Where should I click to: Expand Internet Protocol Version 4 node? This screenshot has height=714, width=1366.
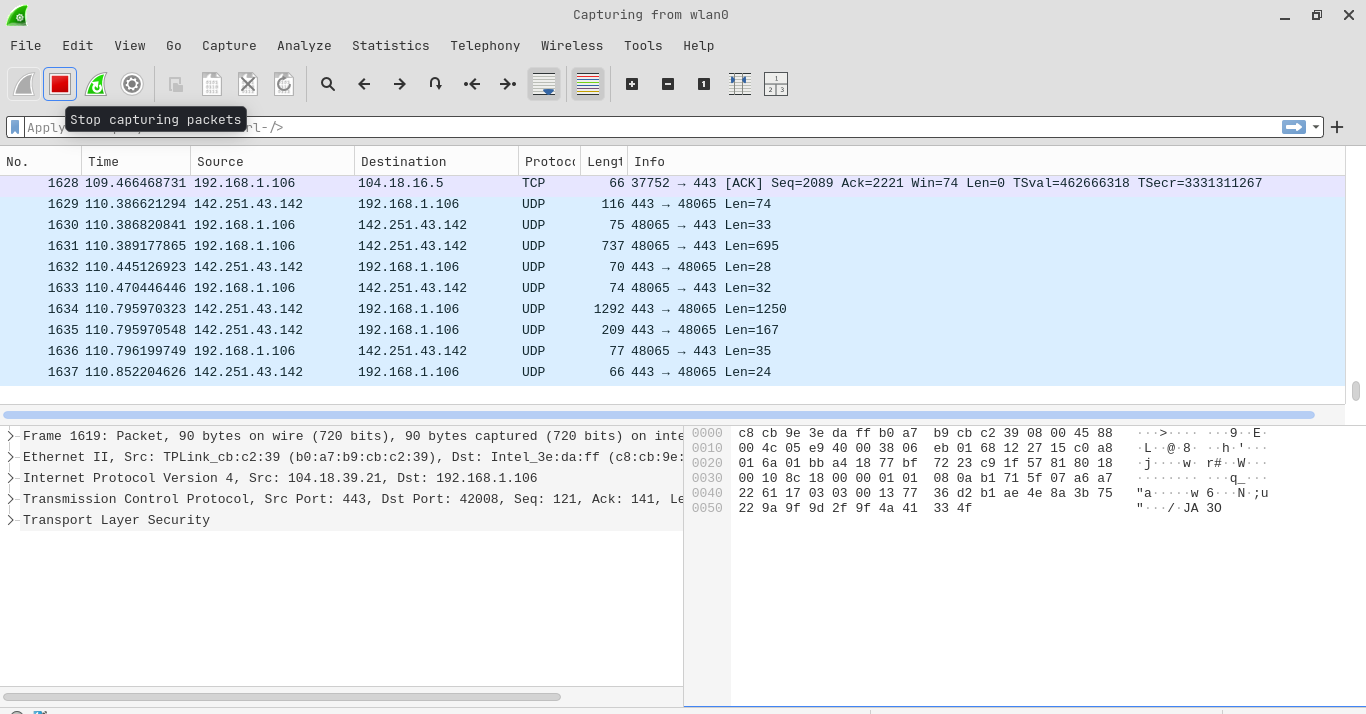10,478
